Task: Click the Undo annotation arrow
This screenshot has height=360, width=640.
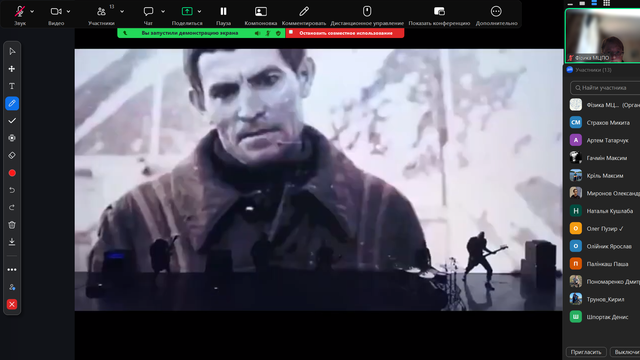Action: 12,190
